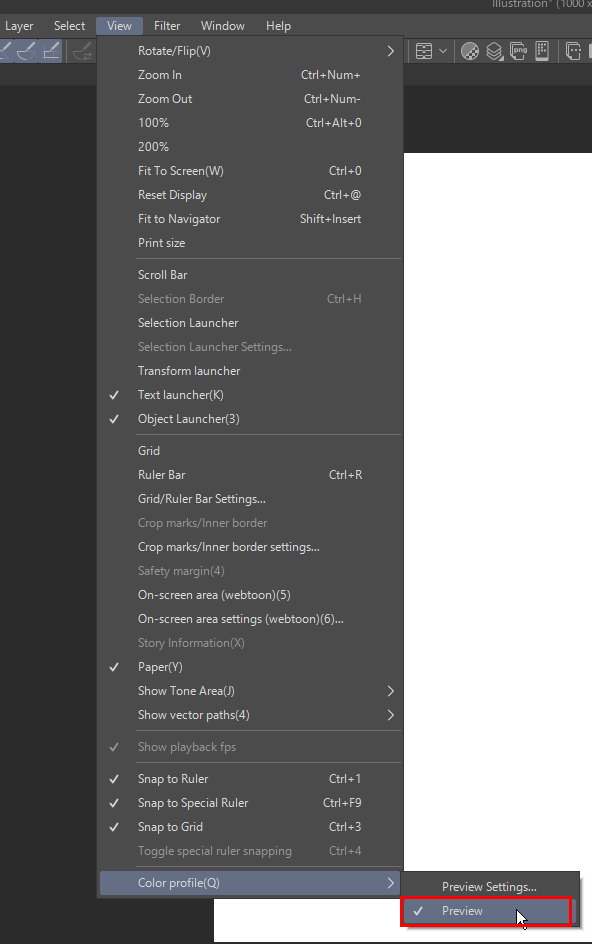Set view zoom to 200%
Image resolution: width=592 pixels, height=944 pixels.
coord(251,147)
